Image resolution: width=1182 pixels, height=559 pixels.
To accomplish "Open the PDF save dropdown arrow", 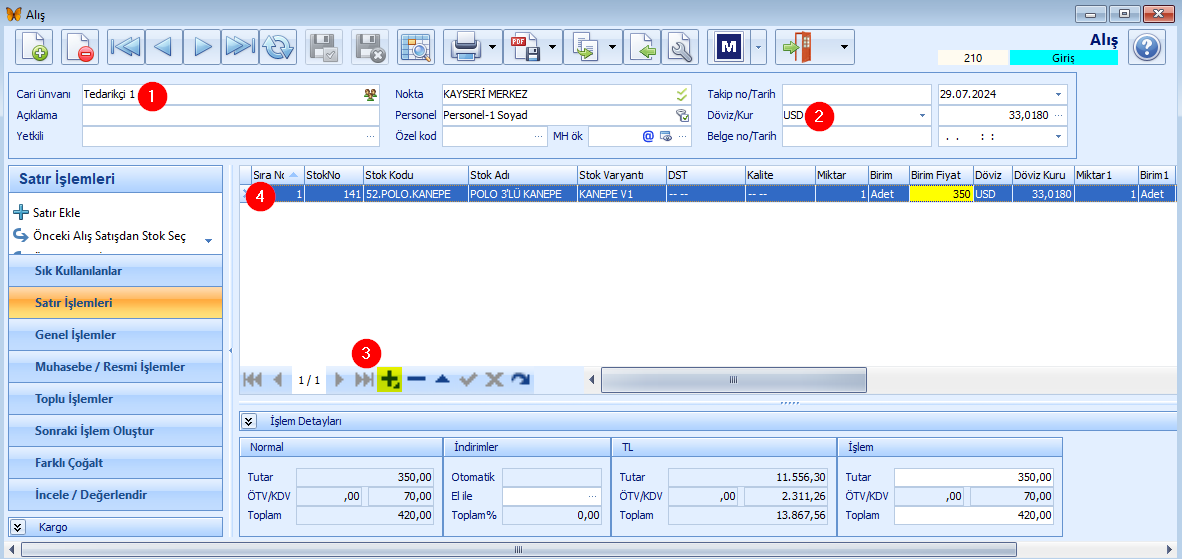I will 553,48.
